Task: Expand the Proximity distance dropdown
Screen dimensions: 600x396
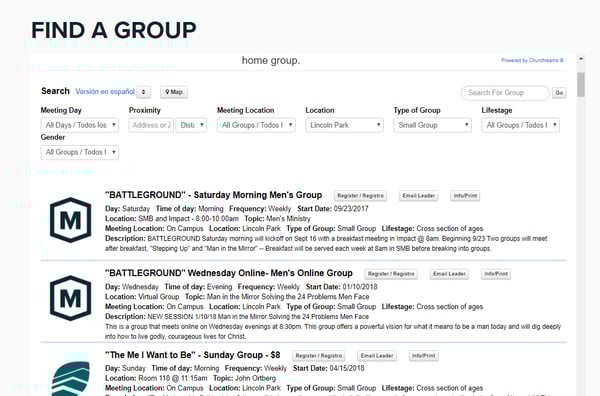Action: (191, 125)
